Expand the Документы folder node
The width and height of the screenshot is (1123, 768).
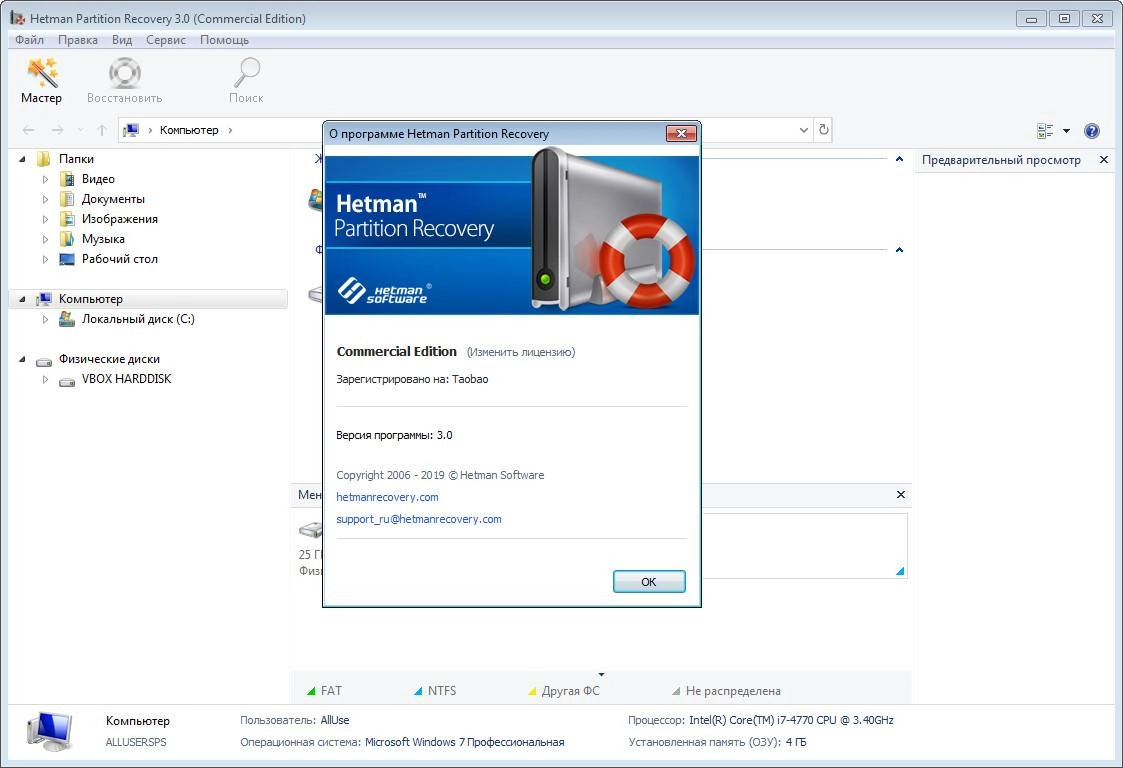click(x=45, y=199)
